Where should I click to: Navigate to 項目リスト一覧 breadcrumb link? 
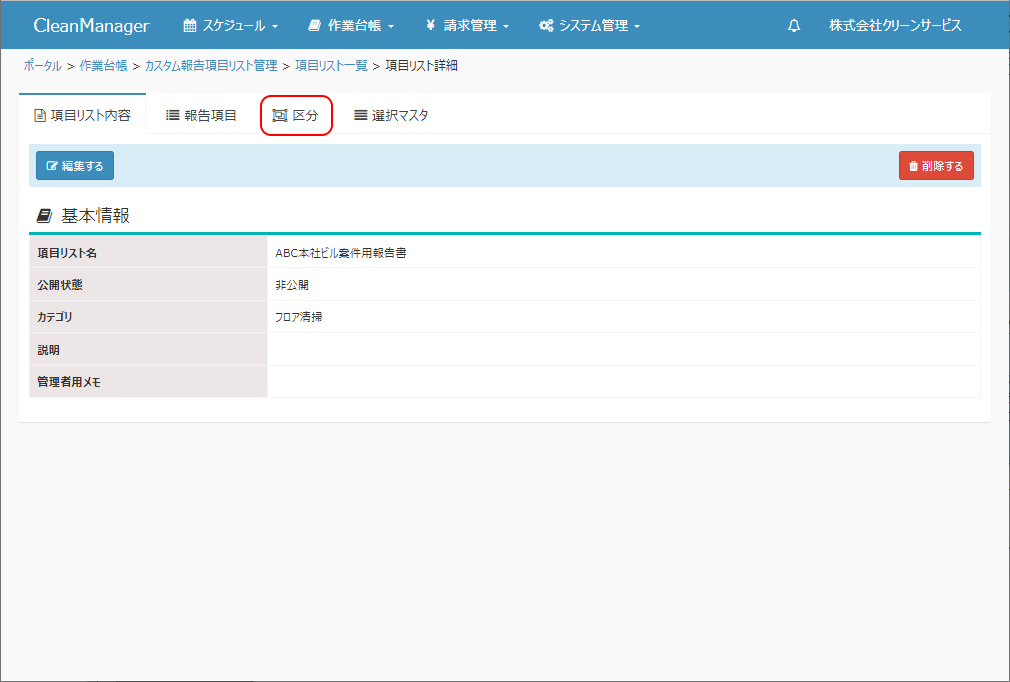pos(330,66)
